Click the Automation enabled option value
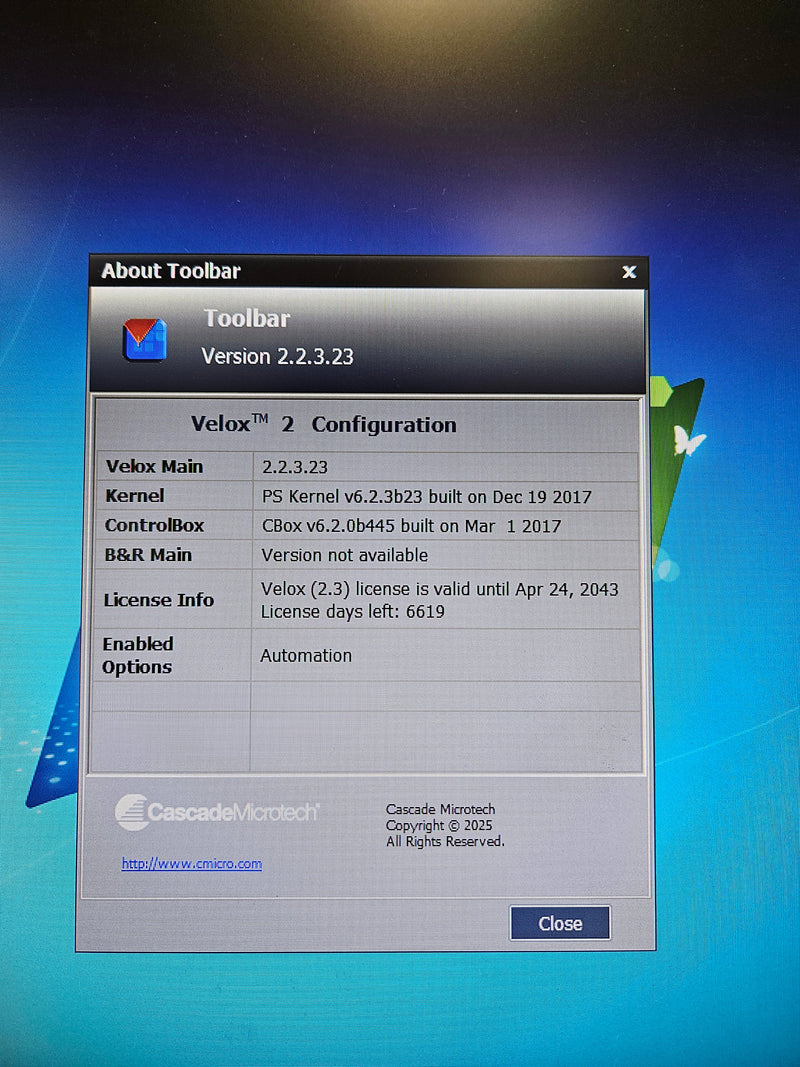 click(306, 655)
